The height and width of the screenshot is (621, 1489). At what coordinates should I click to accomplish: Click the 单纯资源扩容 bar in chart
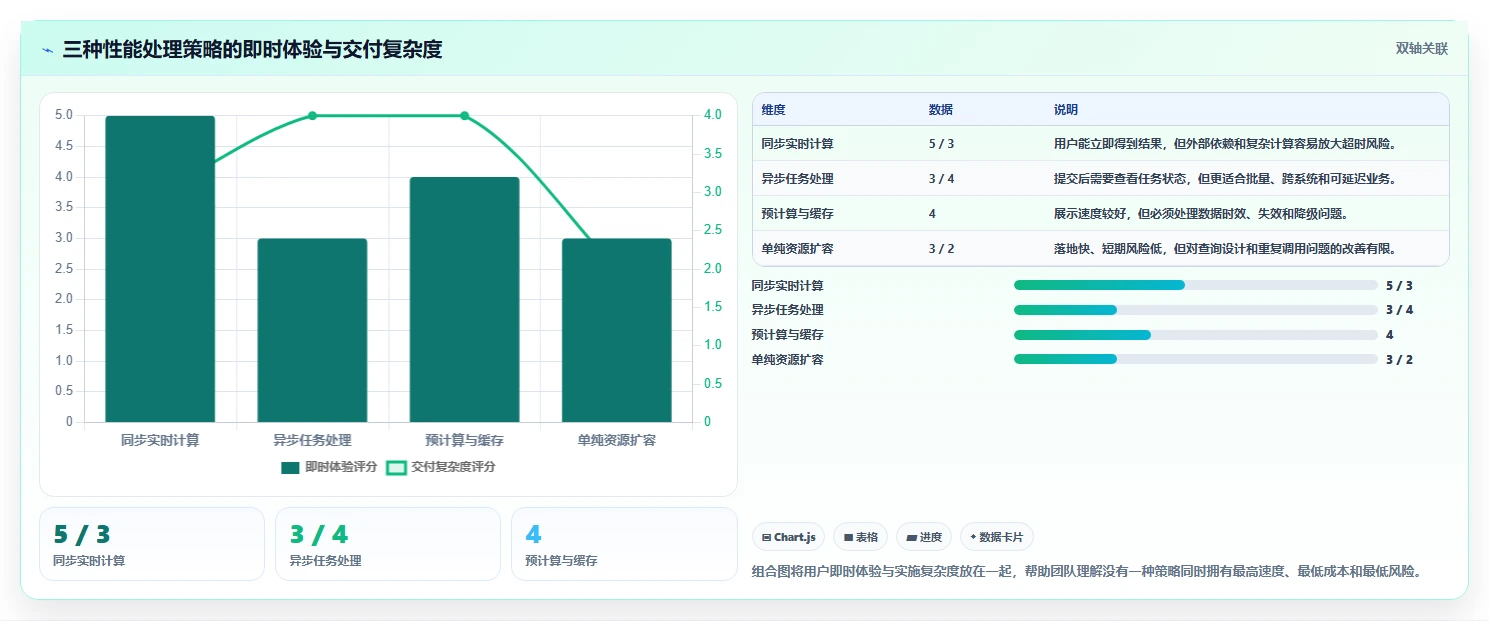click(x=616, y=330)
